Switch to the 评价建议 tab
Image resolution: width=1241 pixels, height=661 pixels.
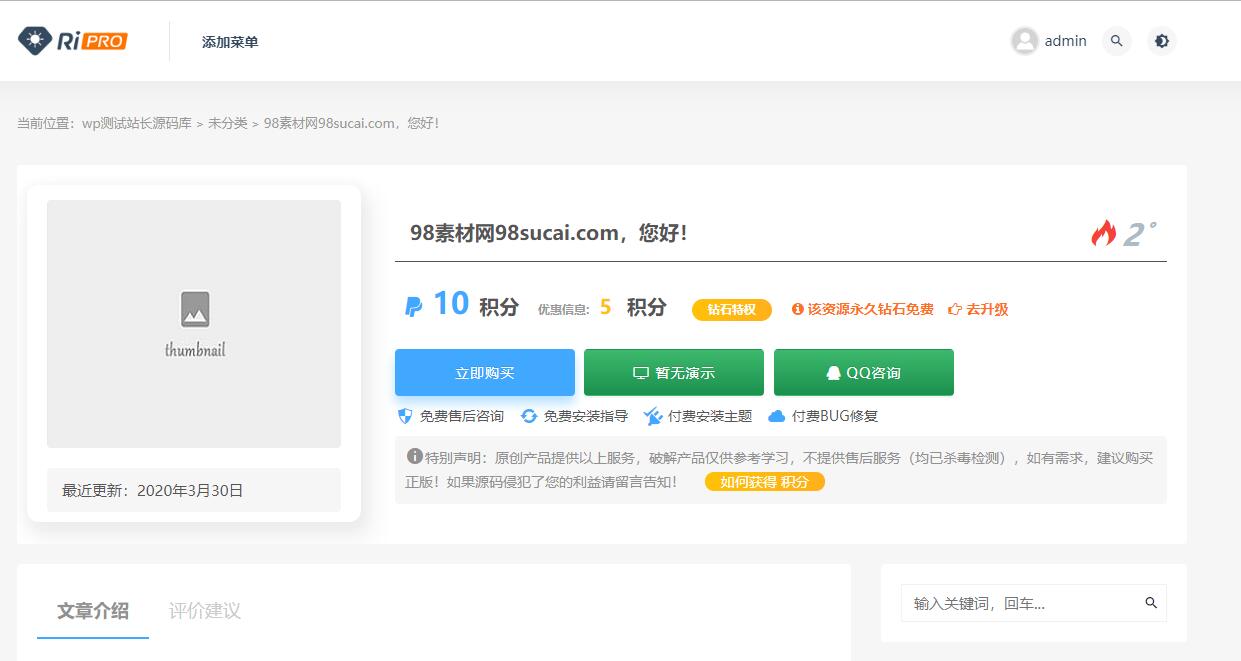point(206,611)
